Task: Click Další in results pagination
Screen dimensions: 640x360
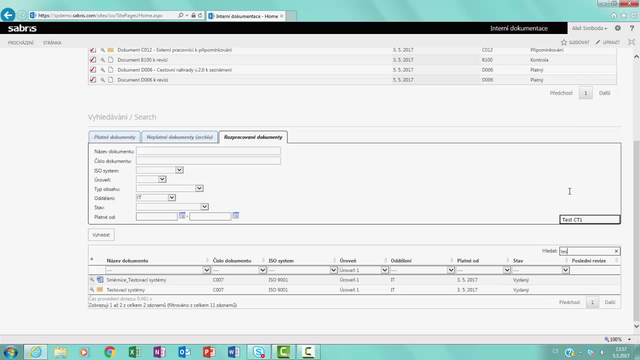Action: 610,302
